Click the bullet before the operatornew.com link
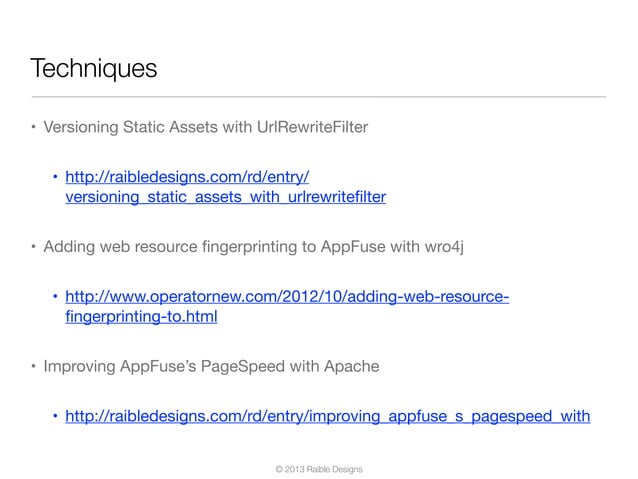638x479 pixels. pos(56,298)
